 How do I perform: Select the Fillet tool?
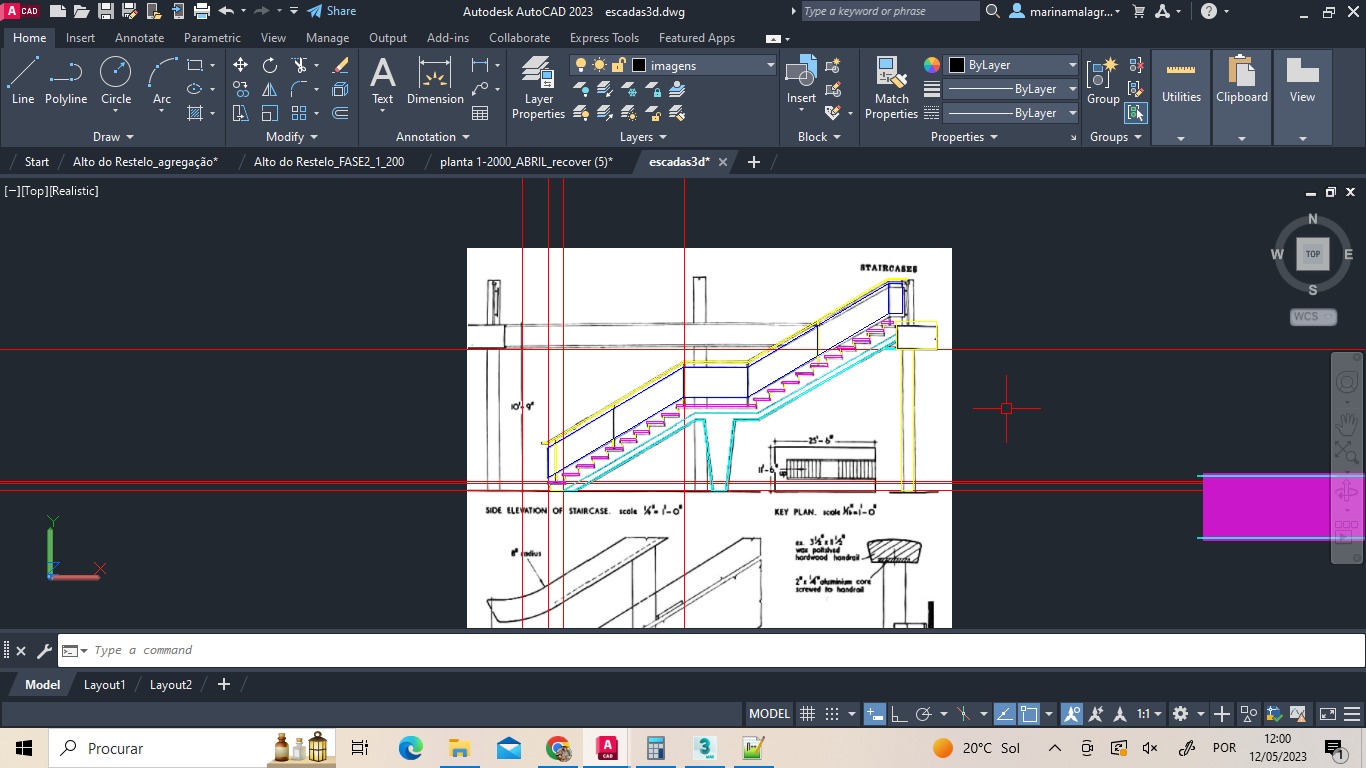(x=299, y=89)
